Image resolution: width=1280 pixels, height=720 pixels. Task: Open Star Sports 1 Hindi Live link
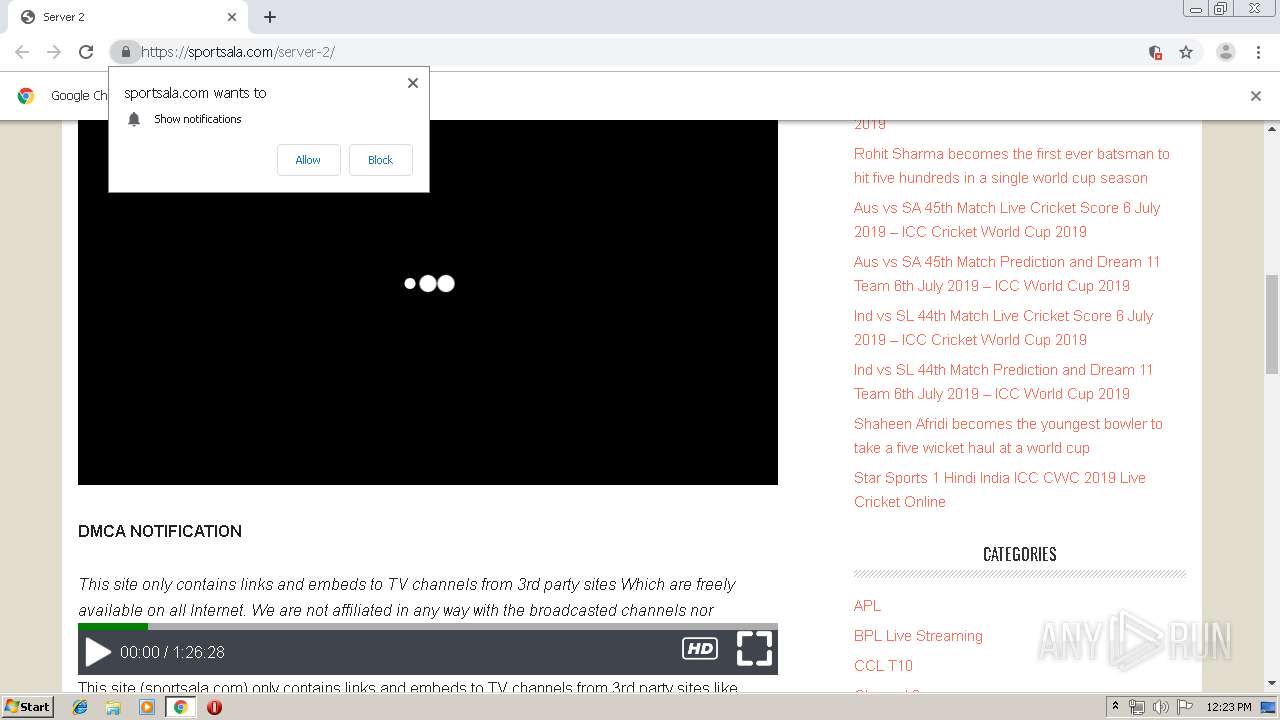point(1000,490)
